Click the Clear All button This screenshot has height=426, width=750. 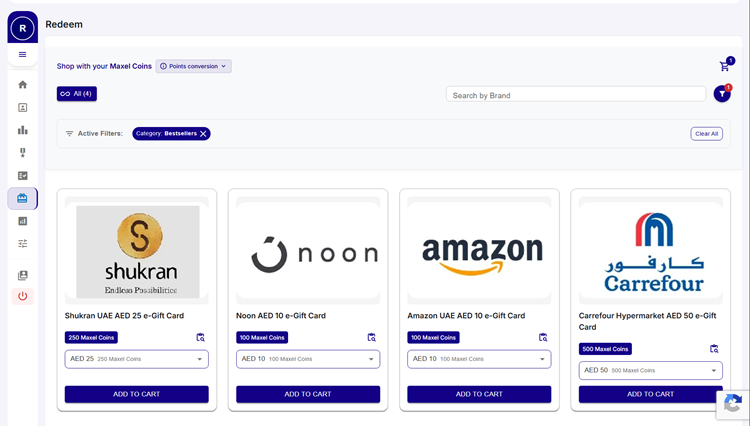[706, 134]
